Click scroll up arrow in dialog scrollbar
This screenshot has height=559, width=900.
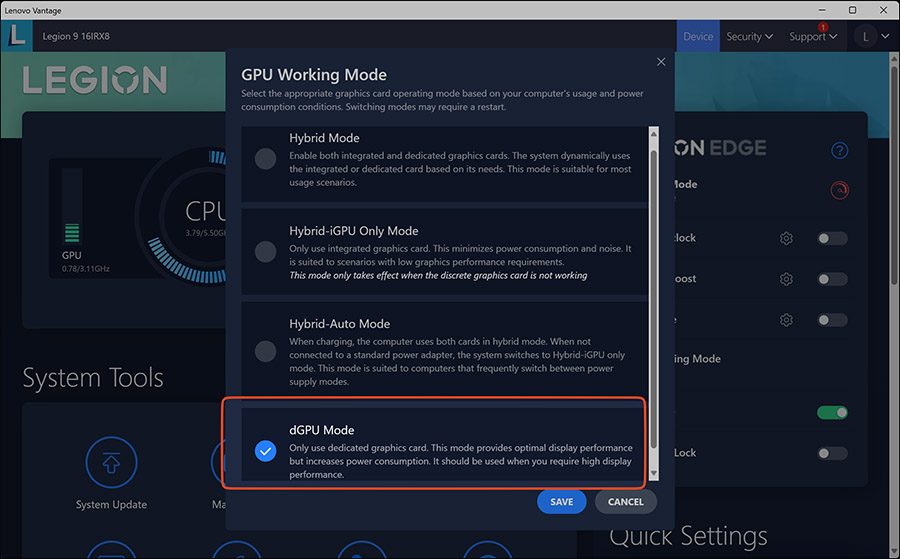coord(654,134)
